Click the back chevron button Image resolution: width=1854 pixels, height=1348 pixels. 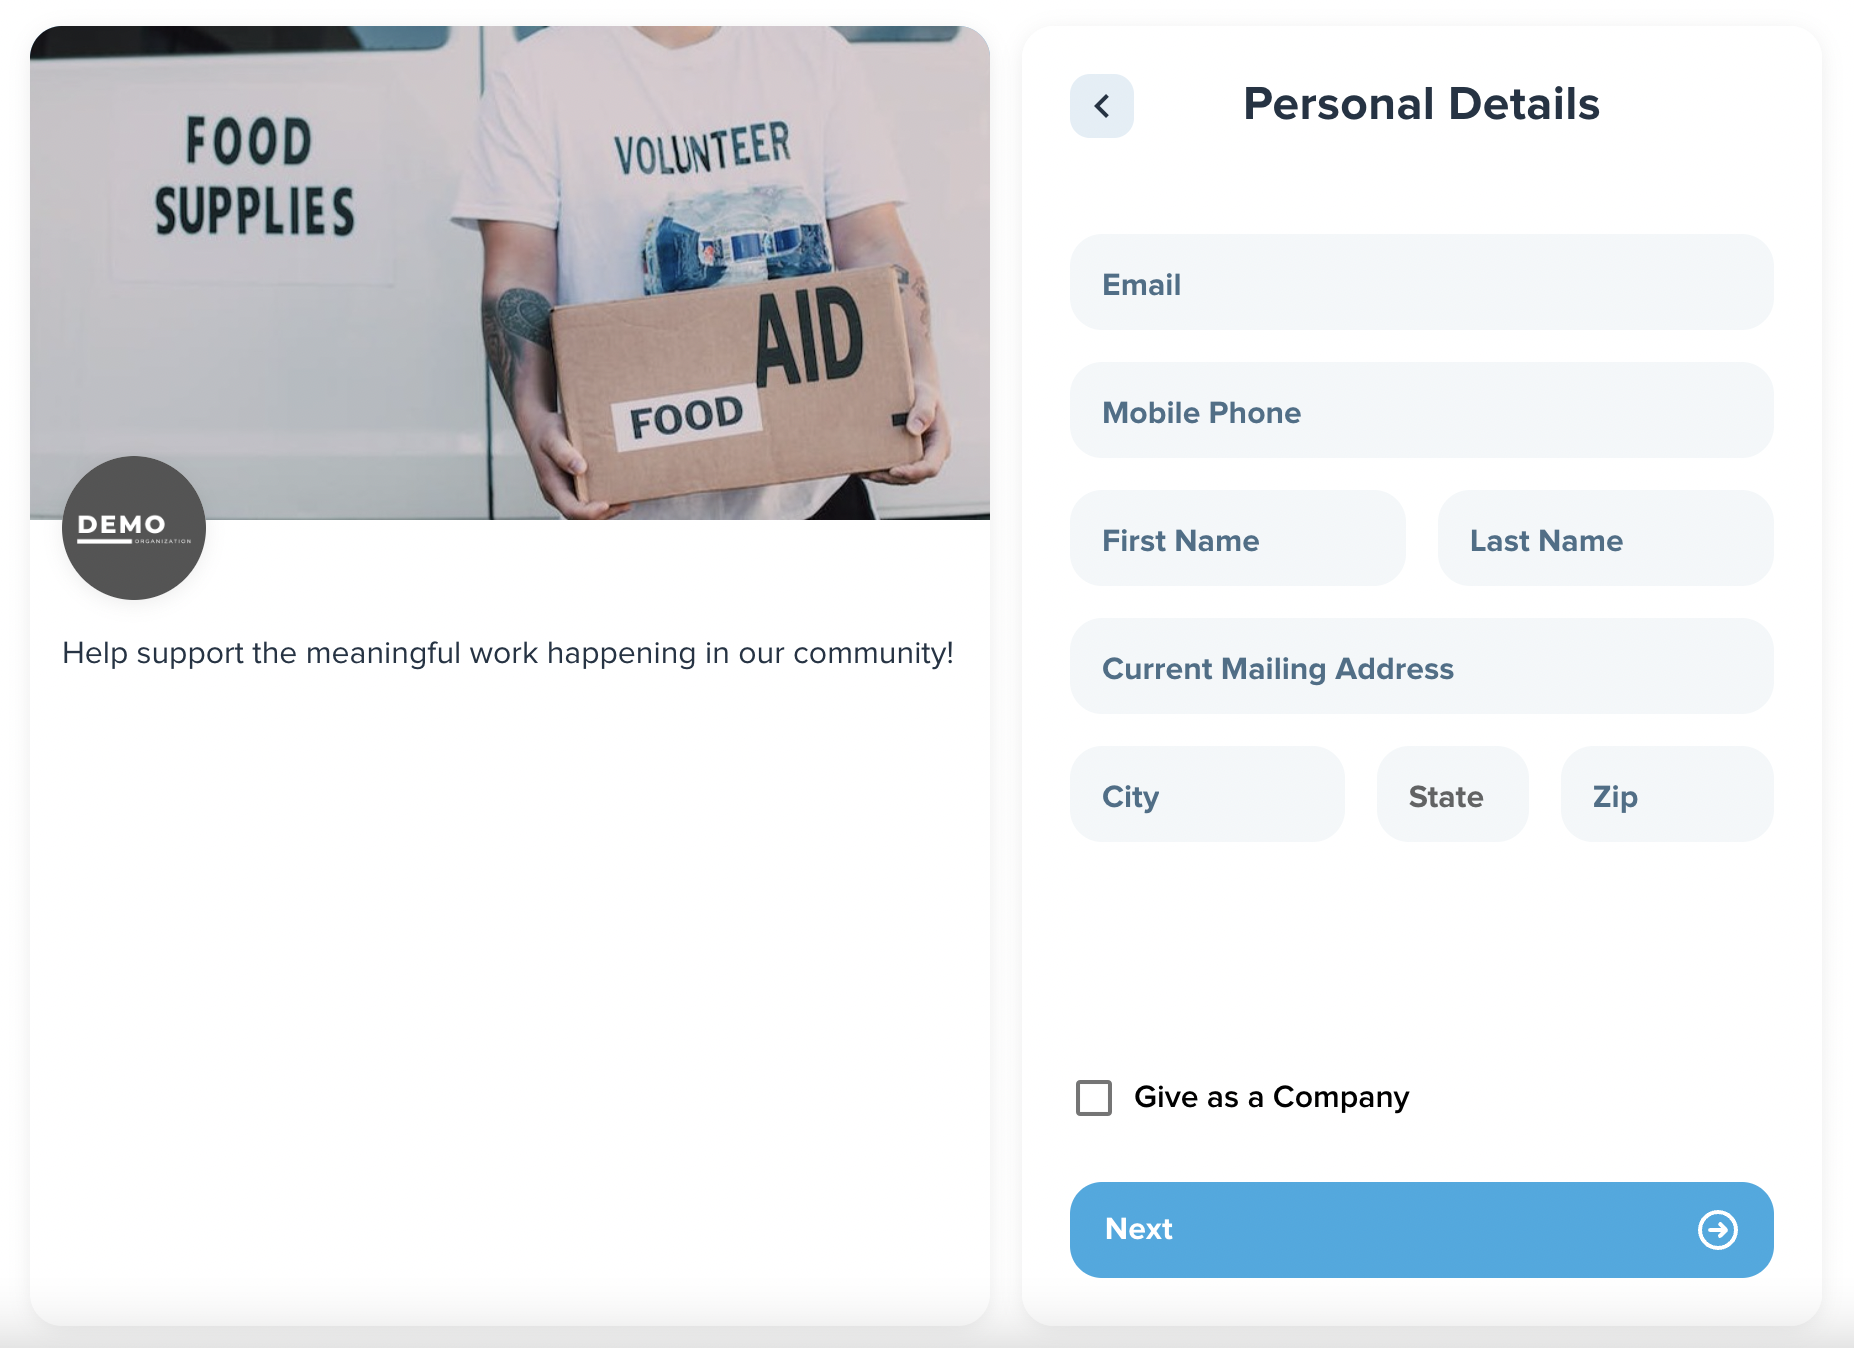[1101, 106]
